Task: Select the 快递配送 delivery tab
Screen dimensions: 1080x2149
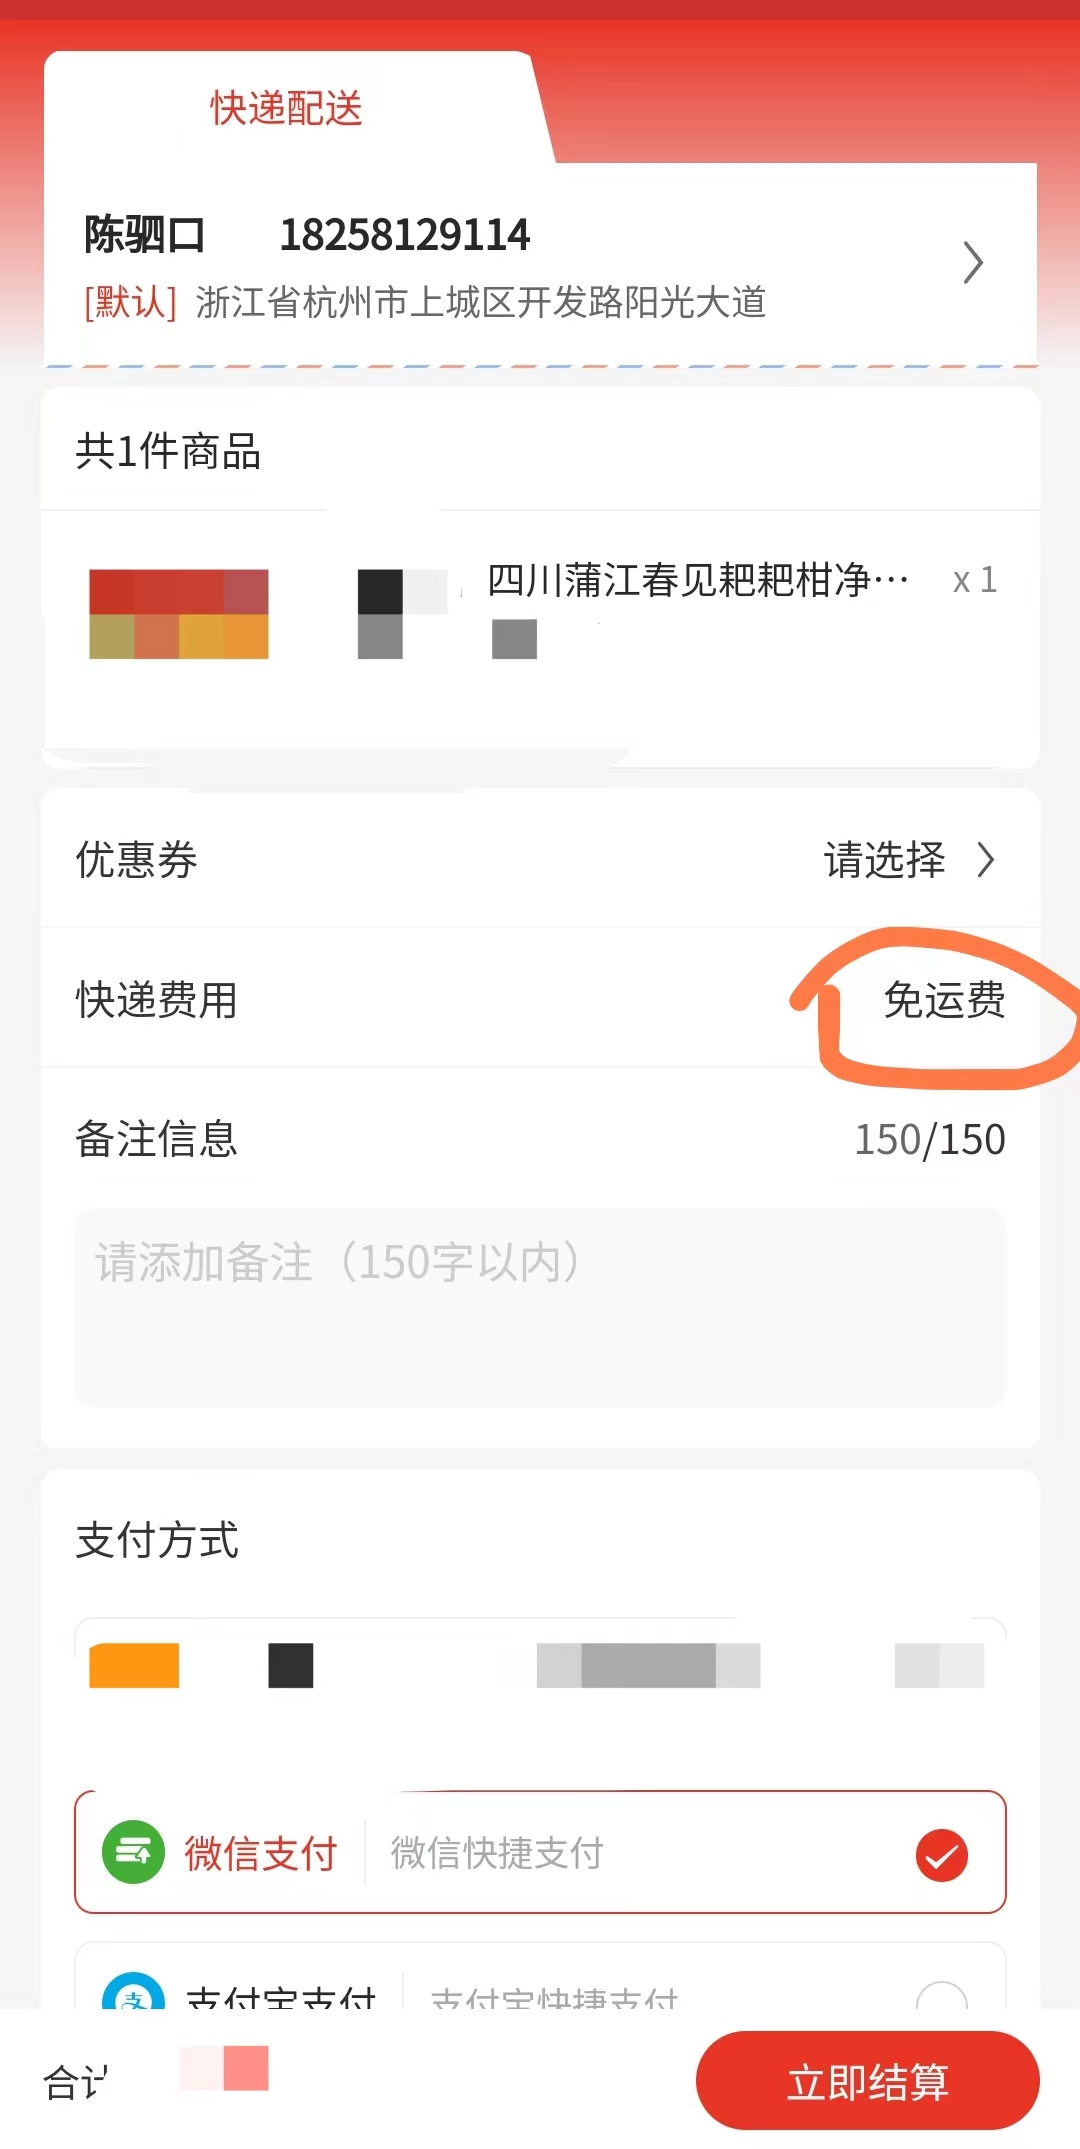Action: (x=286, y=108)
